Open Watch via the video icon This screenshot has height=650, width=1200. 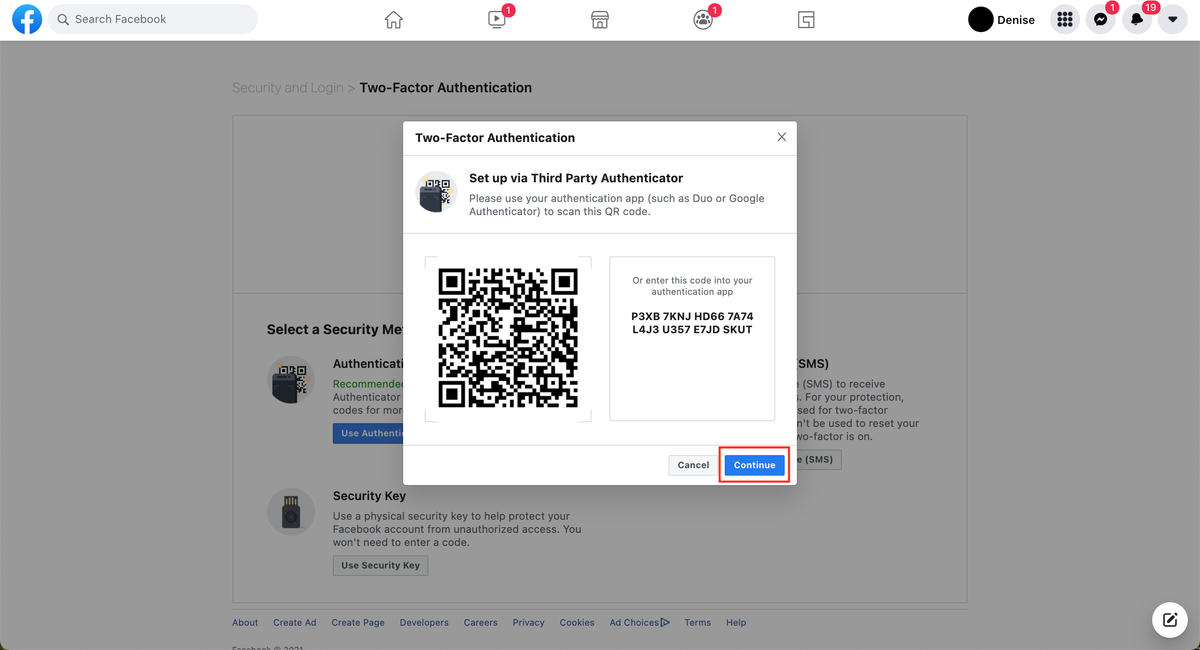click(x=496, y=19)
